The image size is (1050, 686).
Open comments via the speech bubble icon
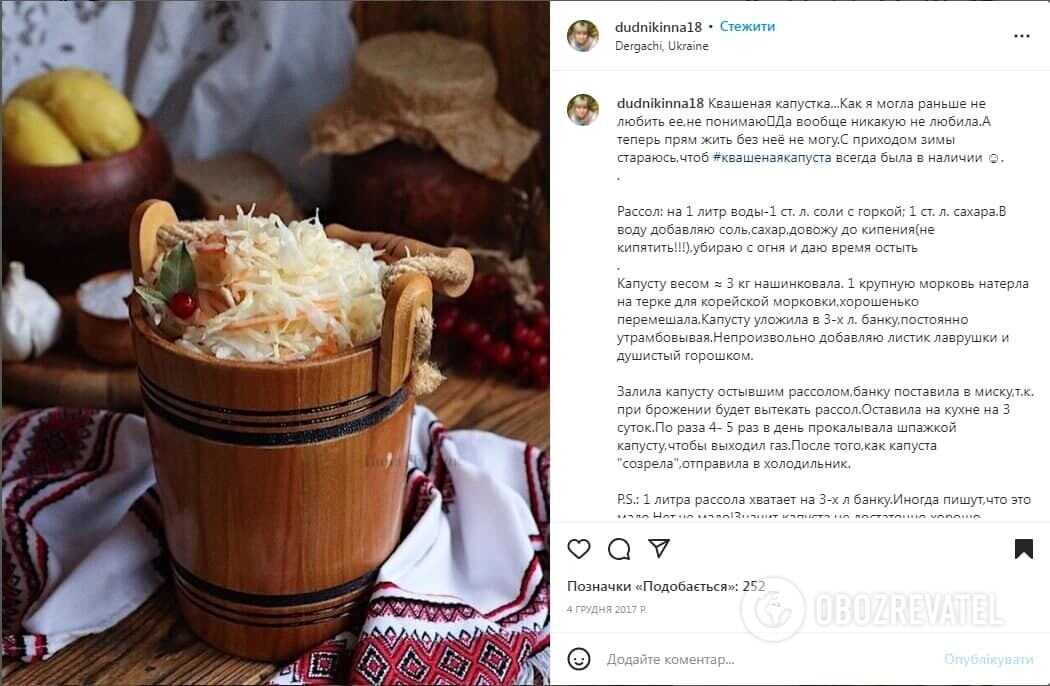click(619, 549)
